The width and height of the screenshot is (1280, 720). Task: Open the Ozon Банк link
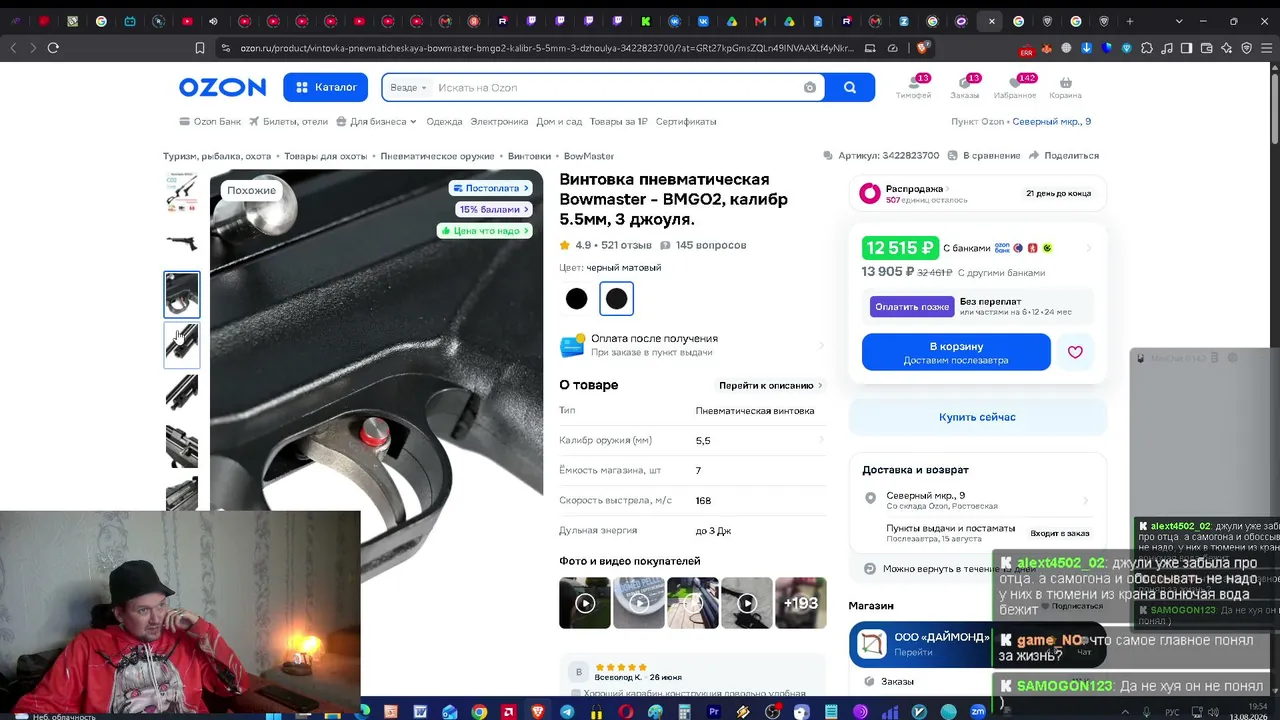pyautogui.click(x=210, y=122)
